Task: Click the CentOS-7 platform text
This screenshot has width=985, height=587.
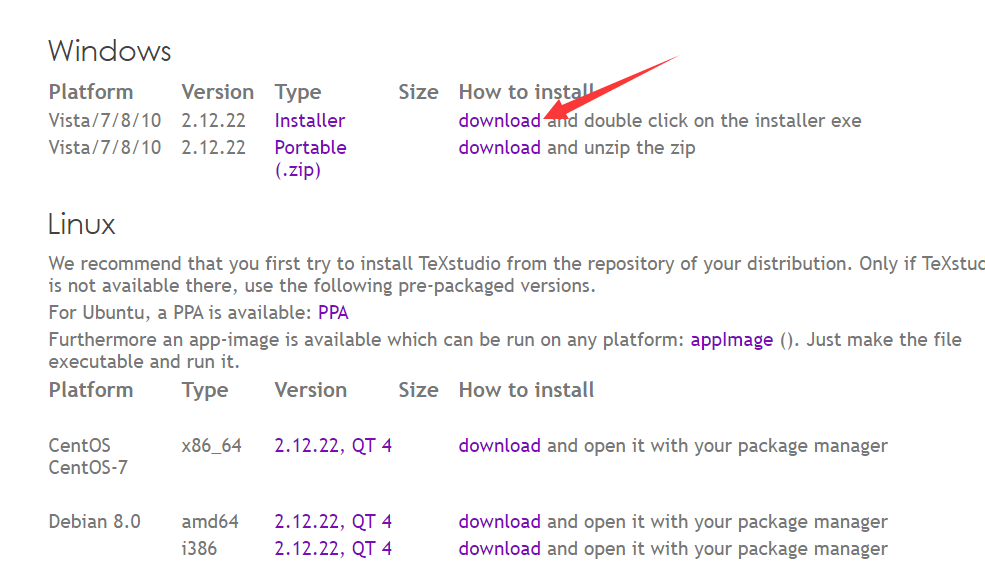Action: [88, 468]
